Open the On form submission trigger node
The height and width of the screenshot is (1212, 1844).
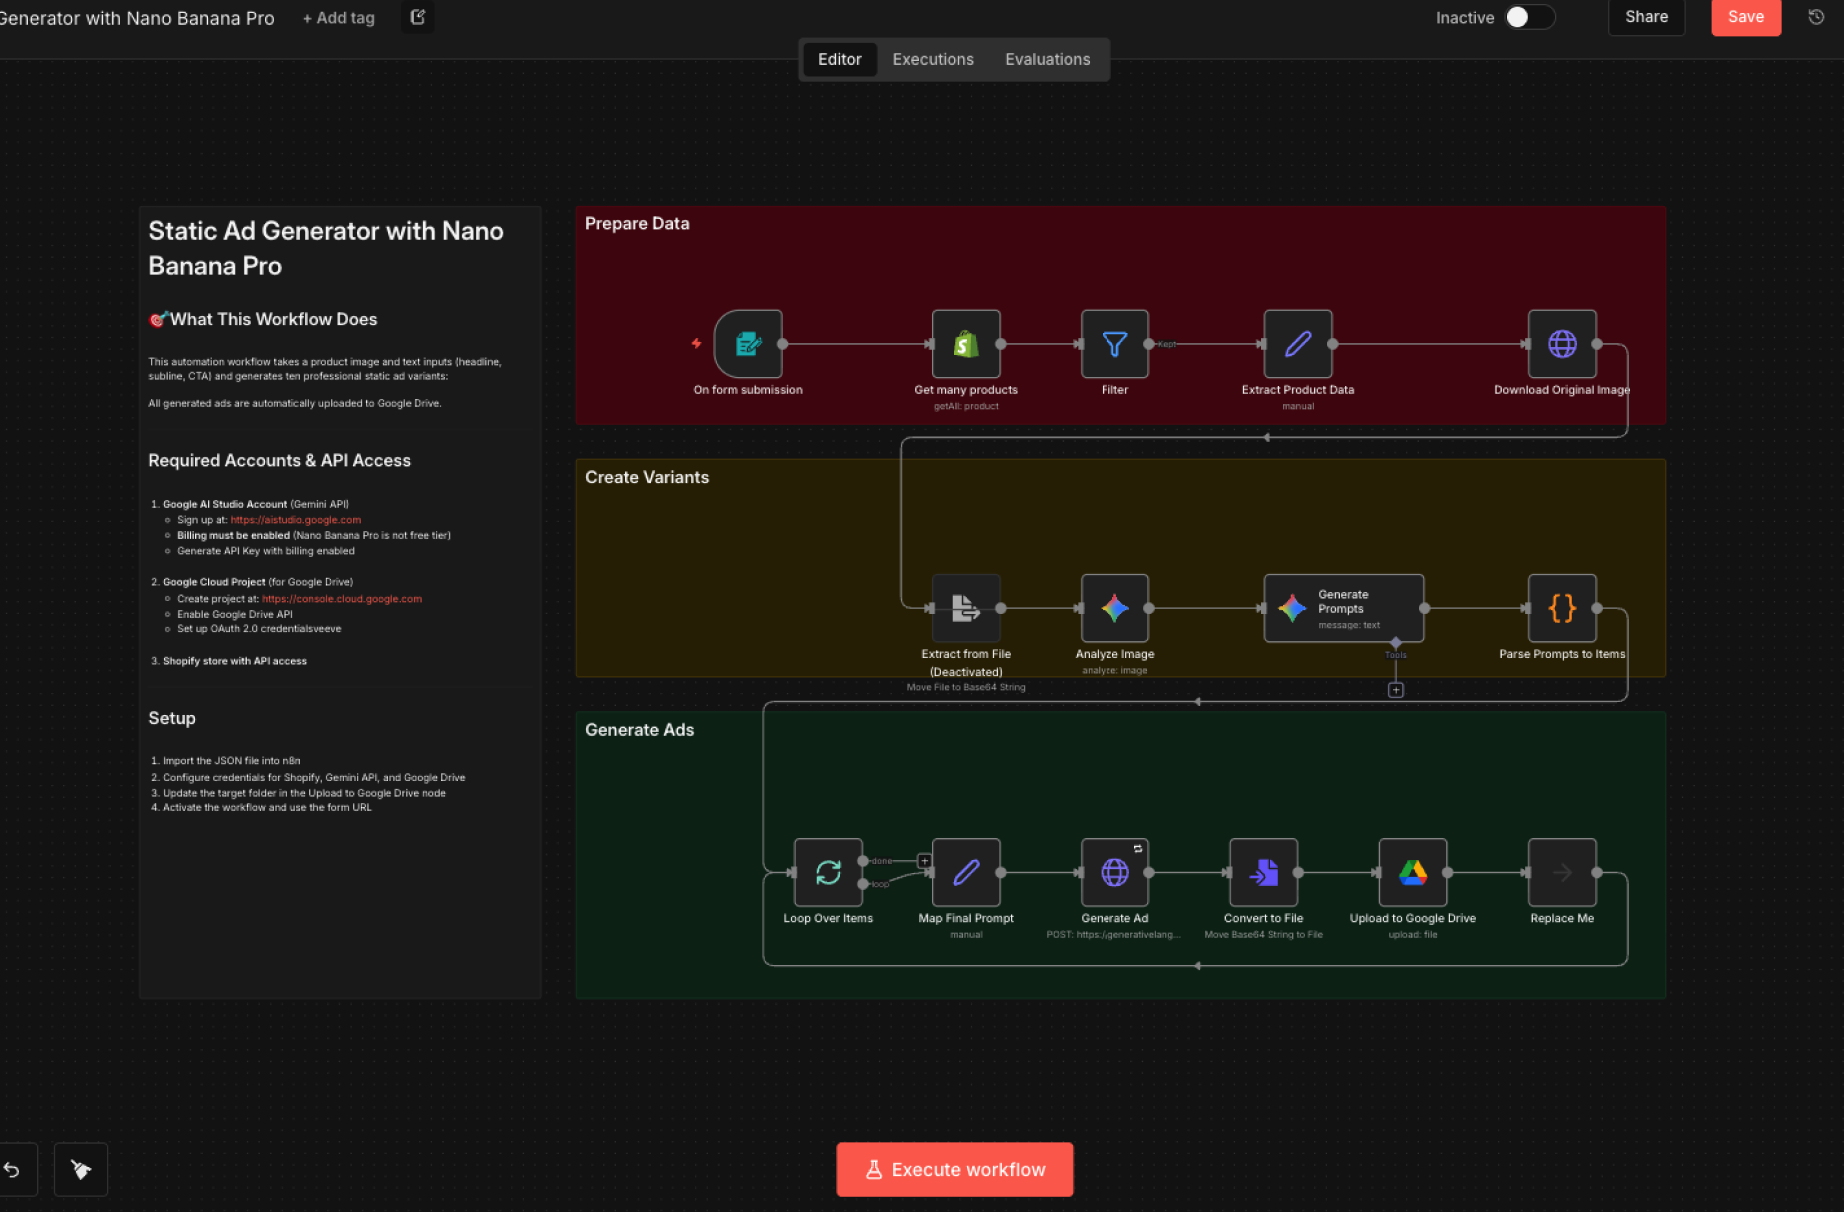(x=748, y=345)
